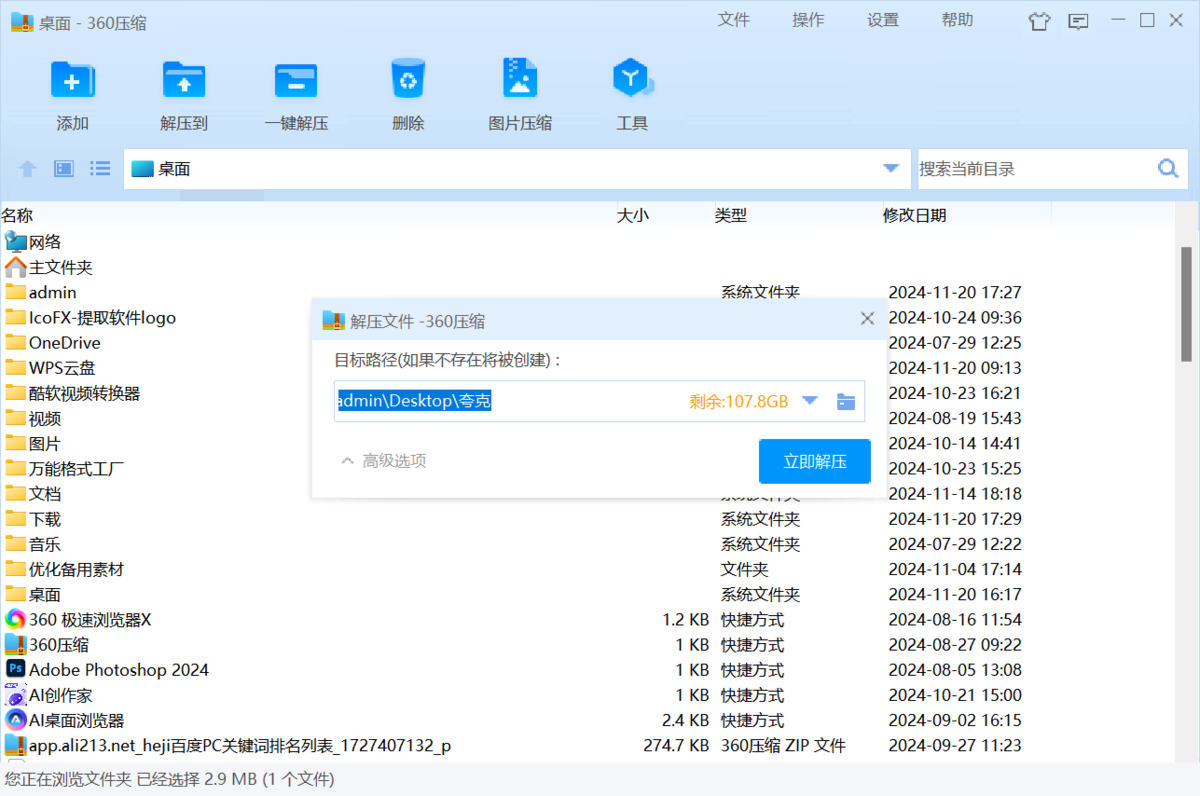Select the IcoFX-提取软件logo folder name
The image size is (1200, 796).
(102, 318)
